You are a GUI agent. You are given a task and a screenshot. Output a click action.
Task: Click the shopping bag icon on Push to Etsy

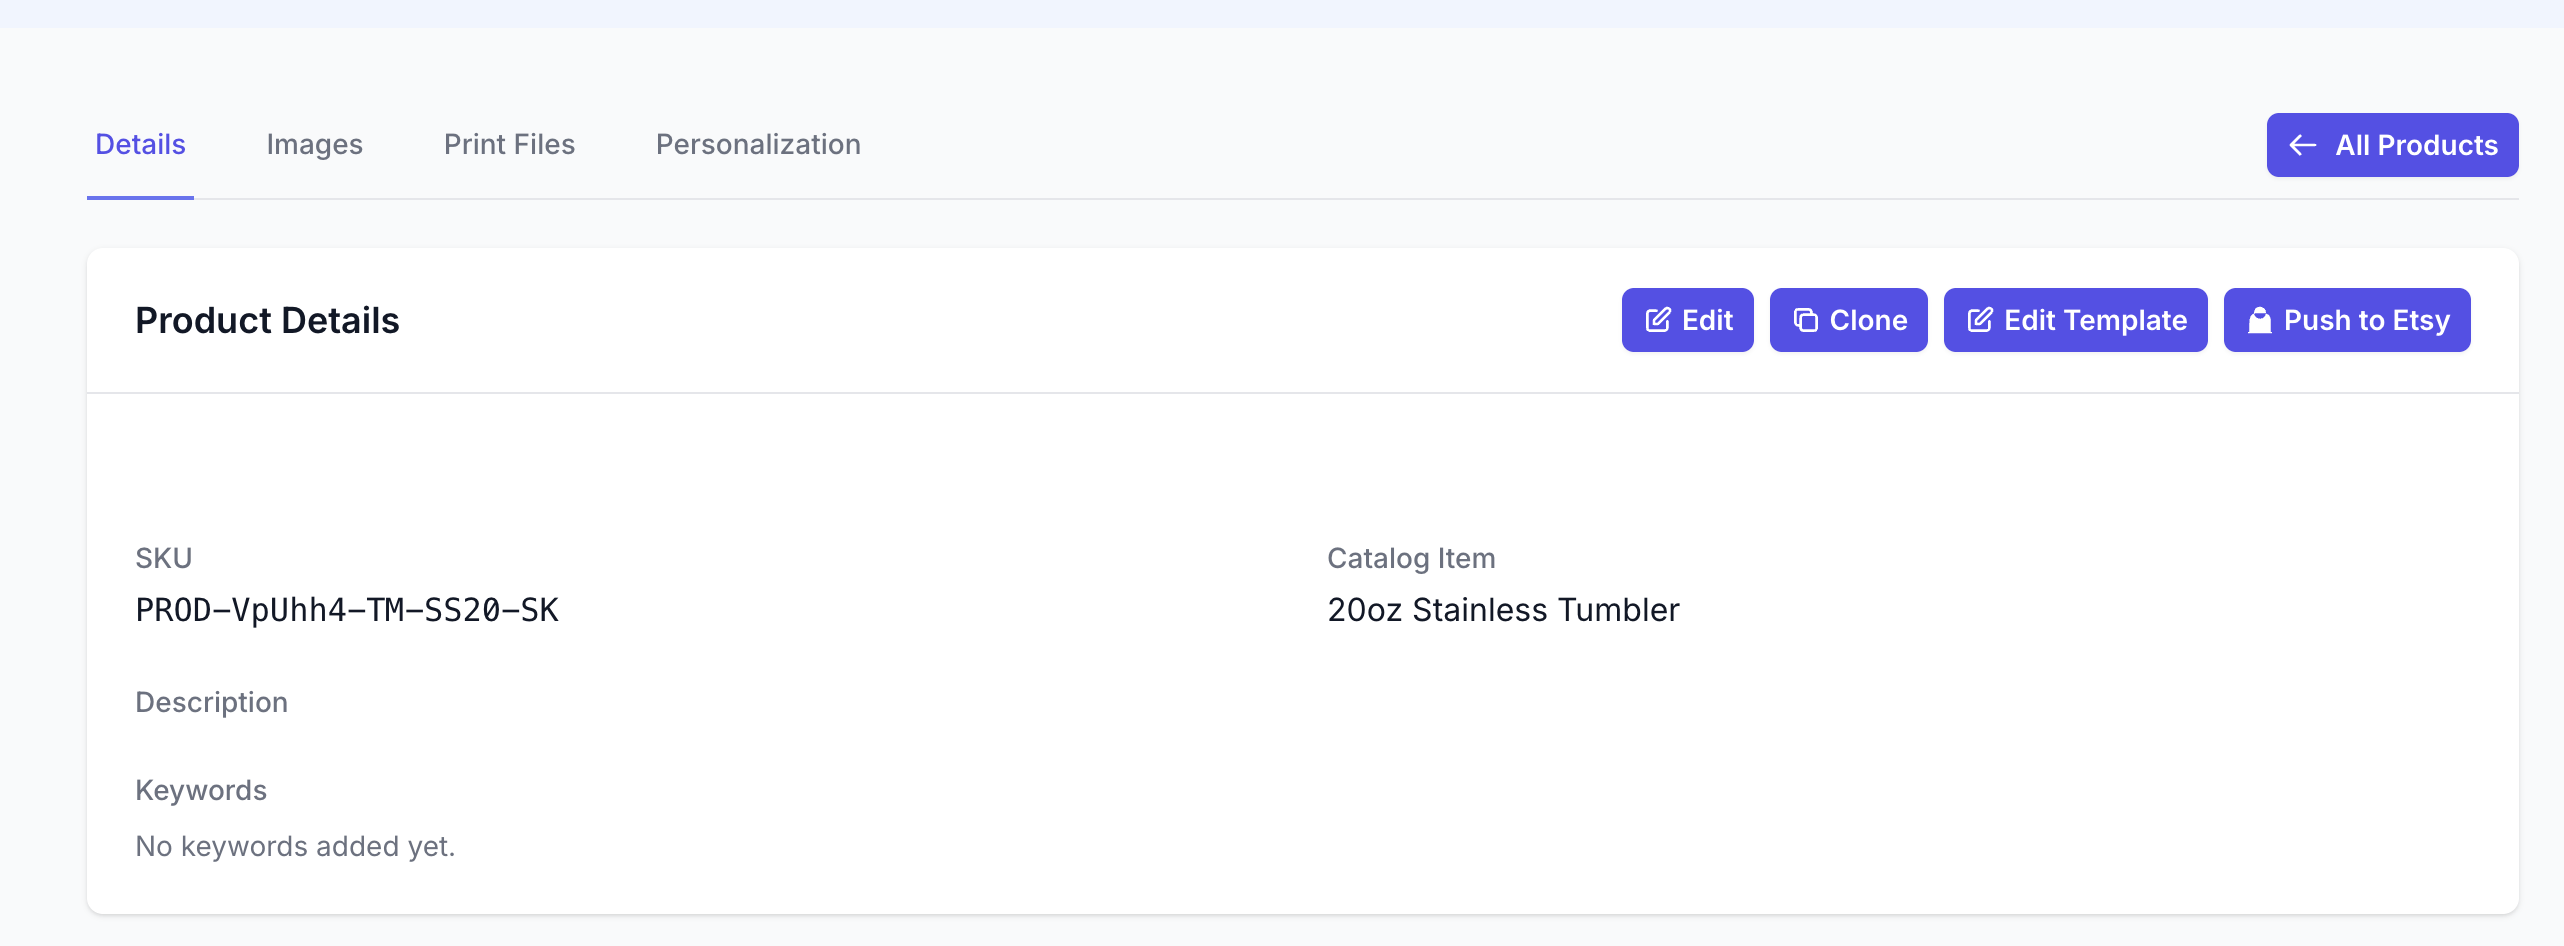coord(2259,320)
